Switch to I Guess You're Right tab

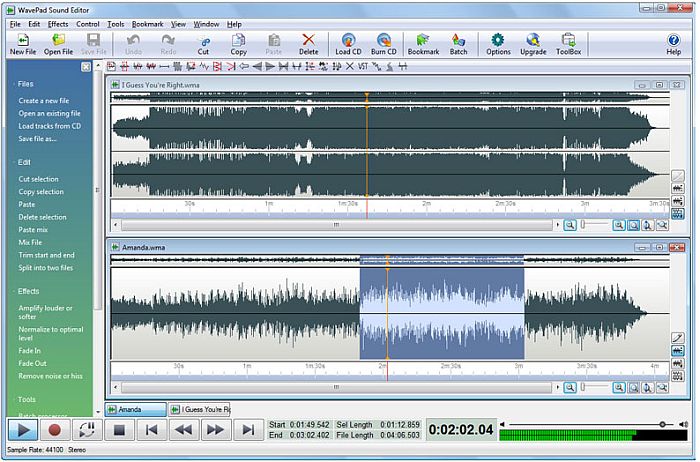[x=199, y=409]
